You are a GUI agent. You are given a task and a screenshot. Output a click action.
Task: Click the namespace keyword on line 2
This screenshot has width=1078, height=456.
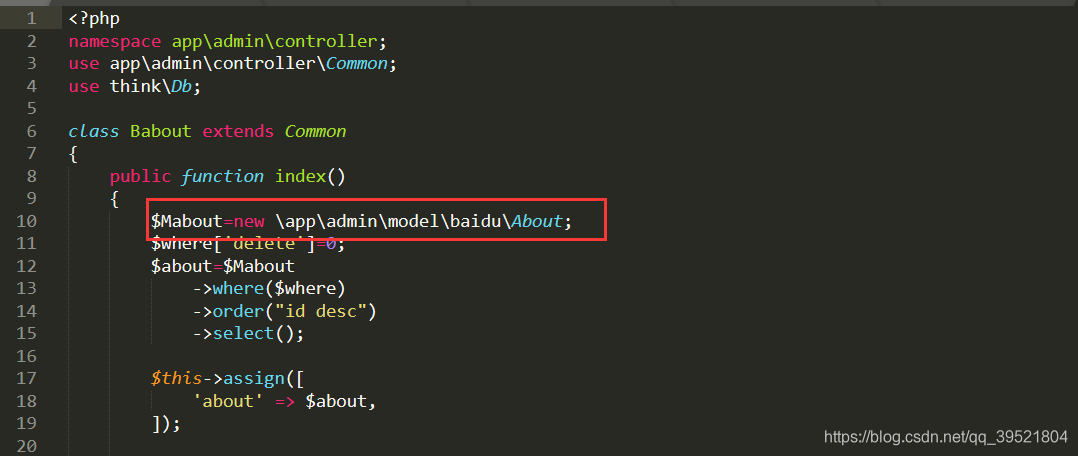coord(115,41)
